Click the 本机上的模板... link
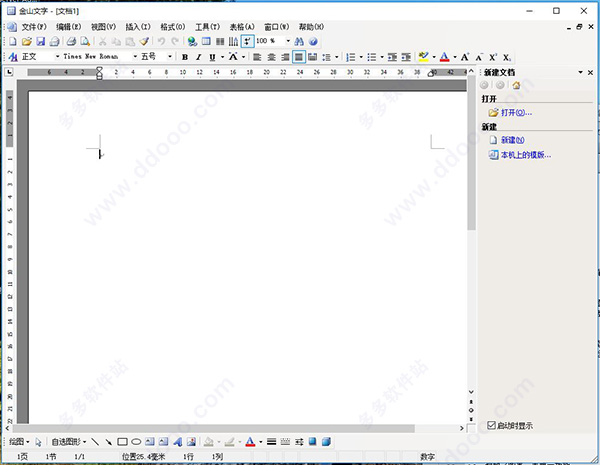600x465 pixels. [x=526, y=155]
